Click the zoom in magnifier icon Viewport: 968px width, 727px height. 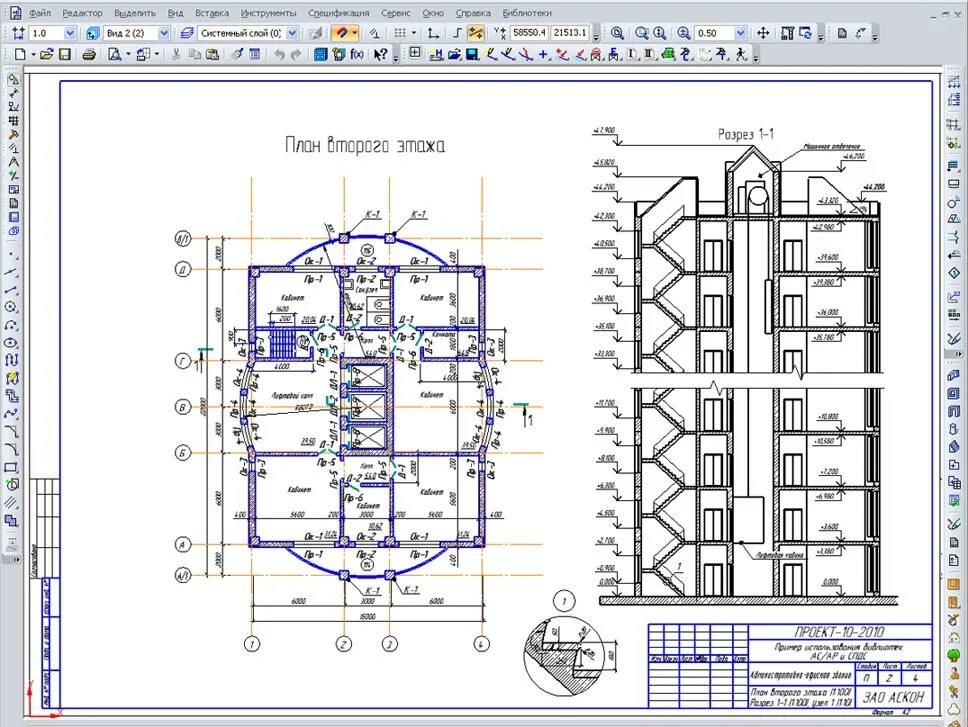pos(683,33)
